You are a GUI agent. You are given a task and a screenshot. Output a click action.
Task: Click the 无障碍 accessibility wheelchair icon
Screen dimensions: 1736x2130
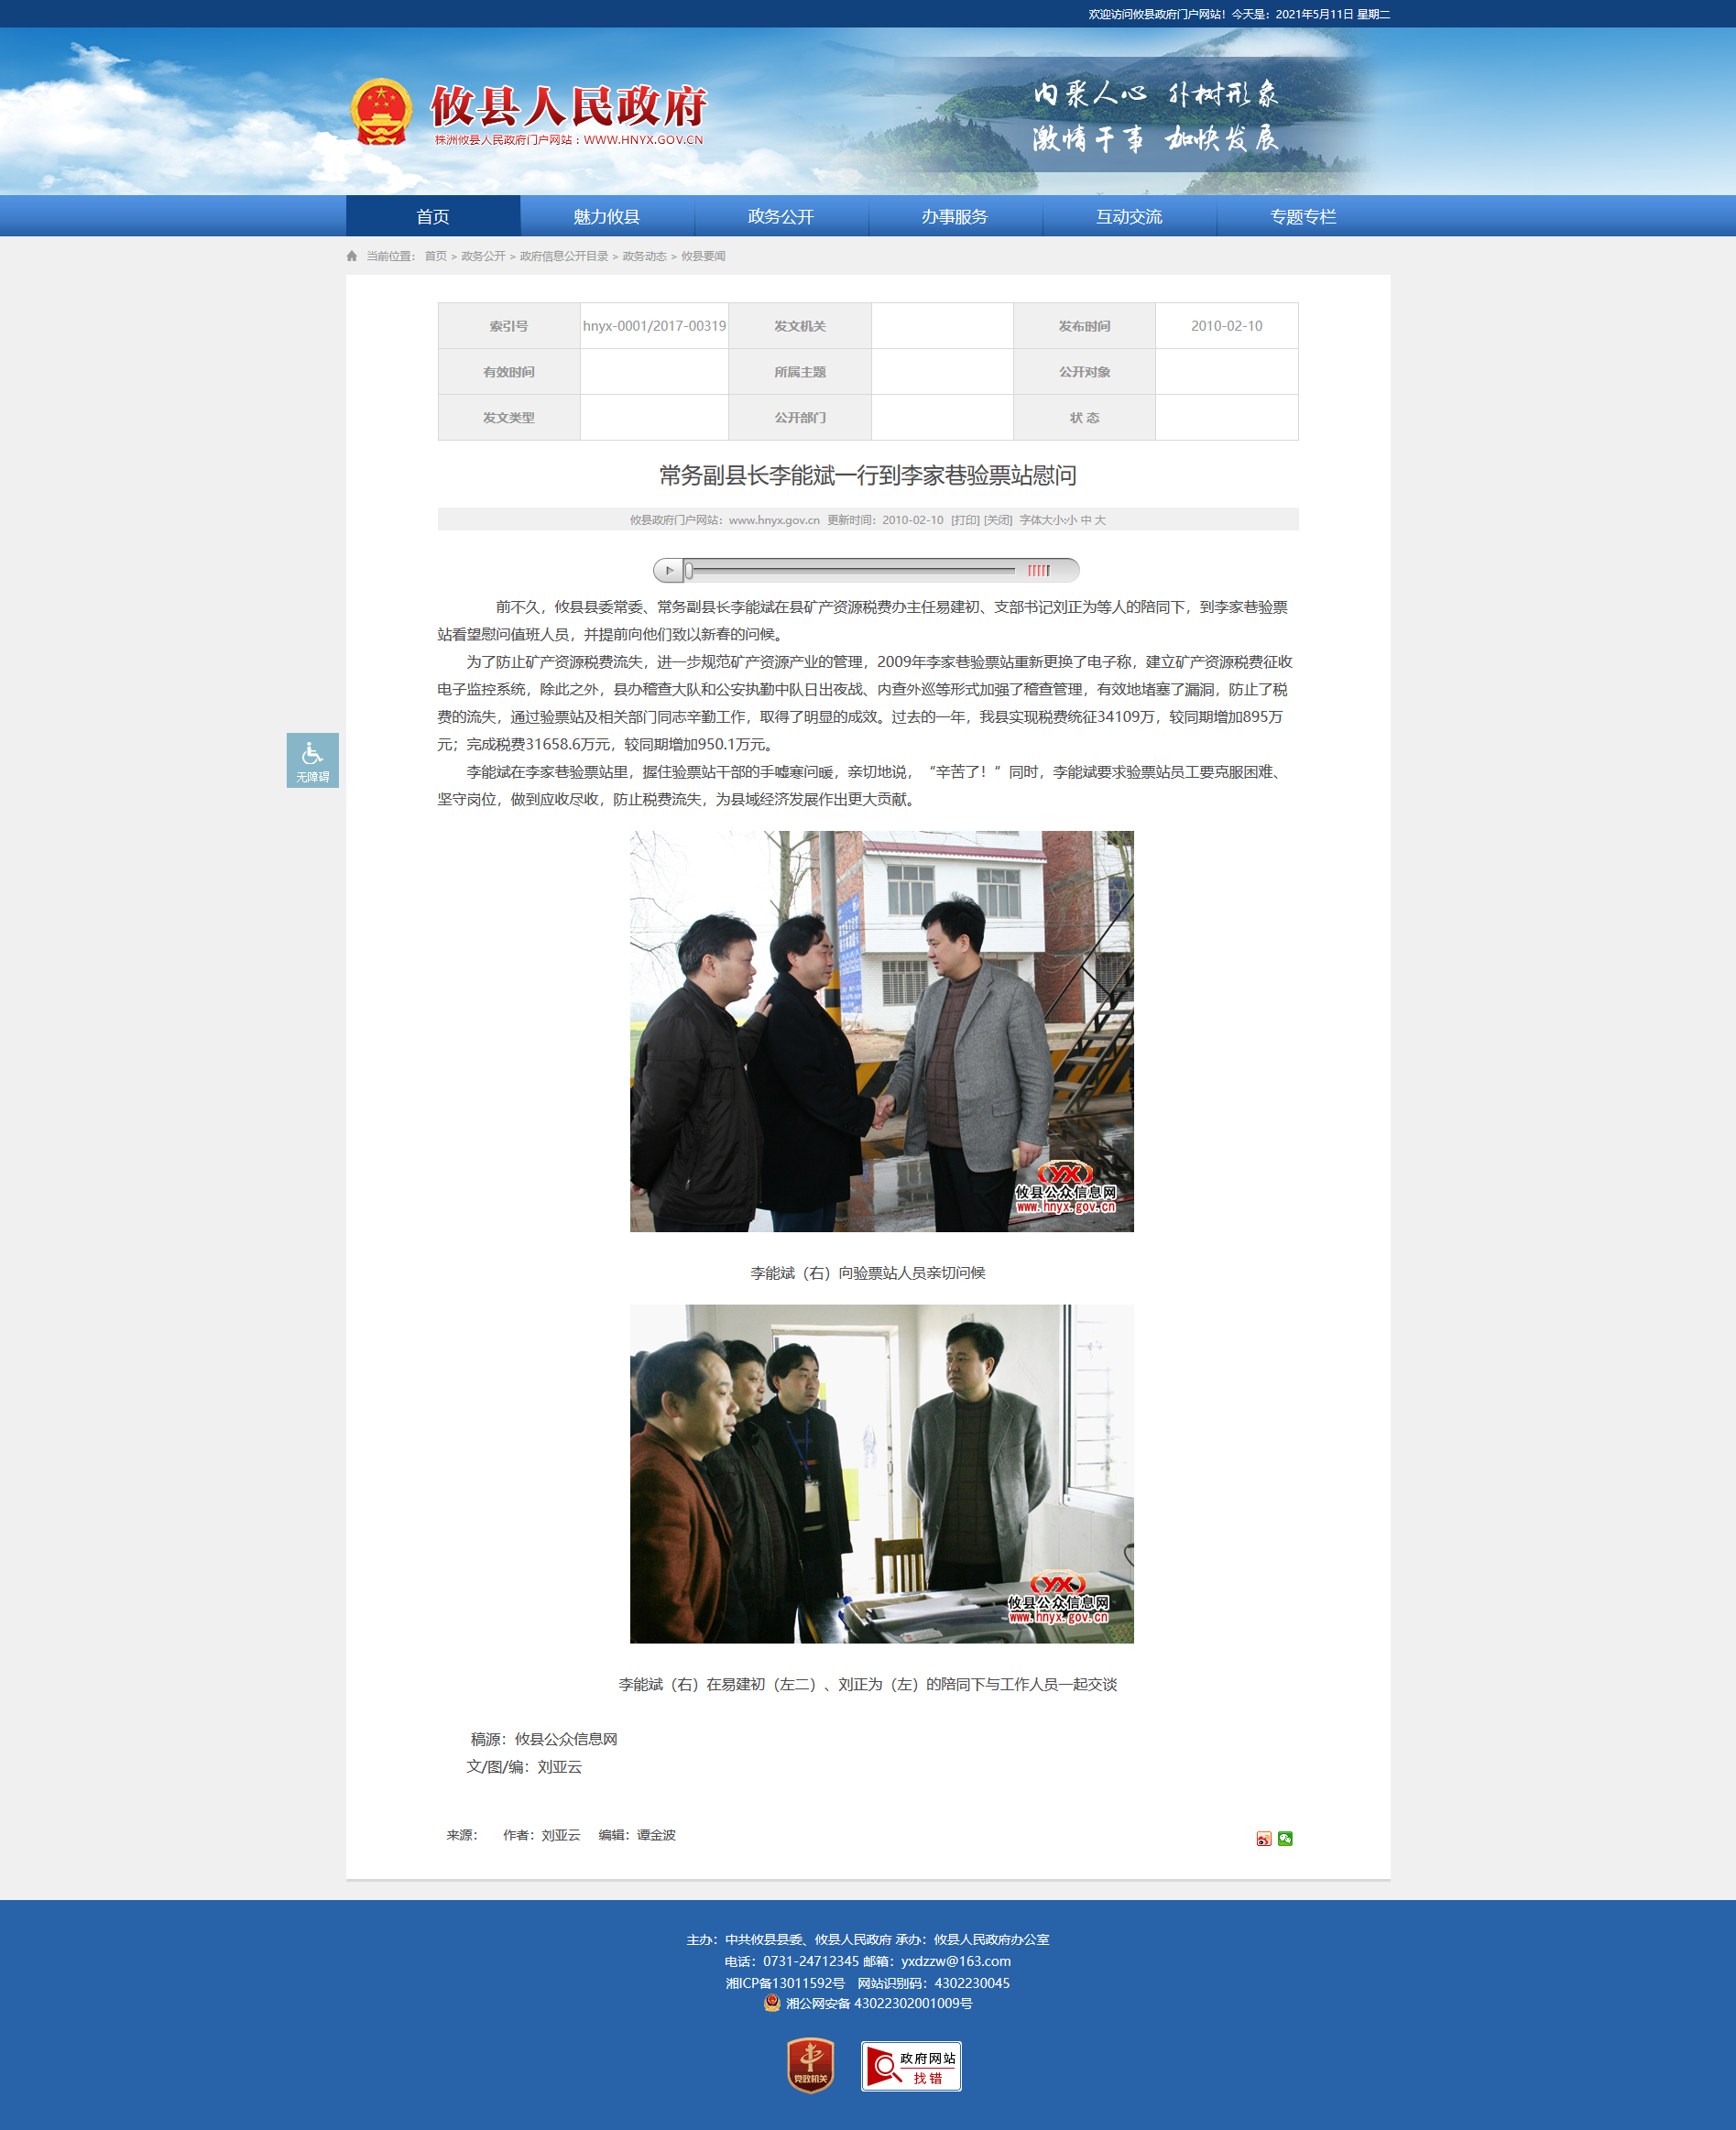tap(312, 759)
